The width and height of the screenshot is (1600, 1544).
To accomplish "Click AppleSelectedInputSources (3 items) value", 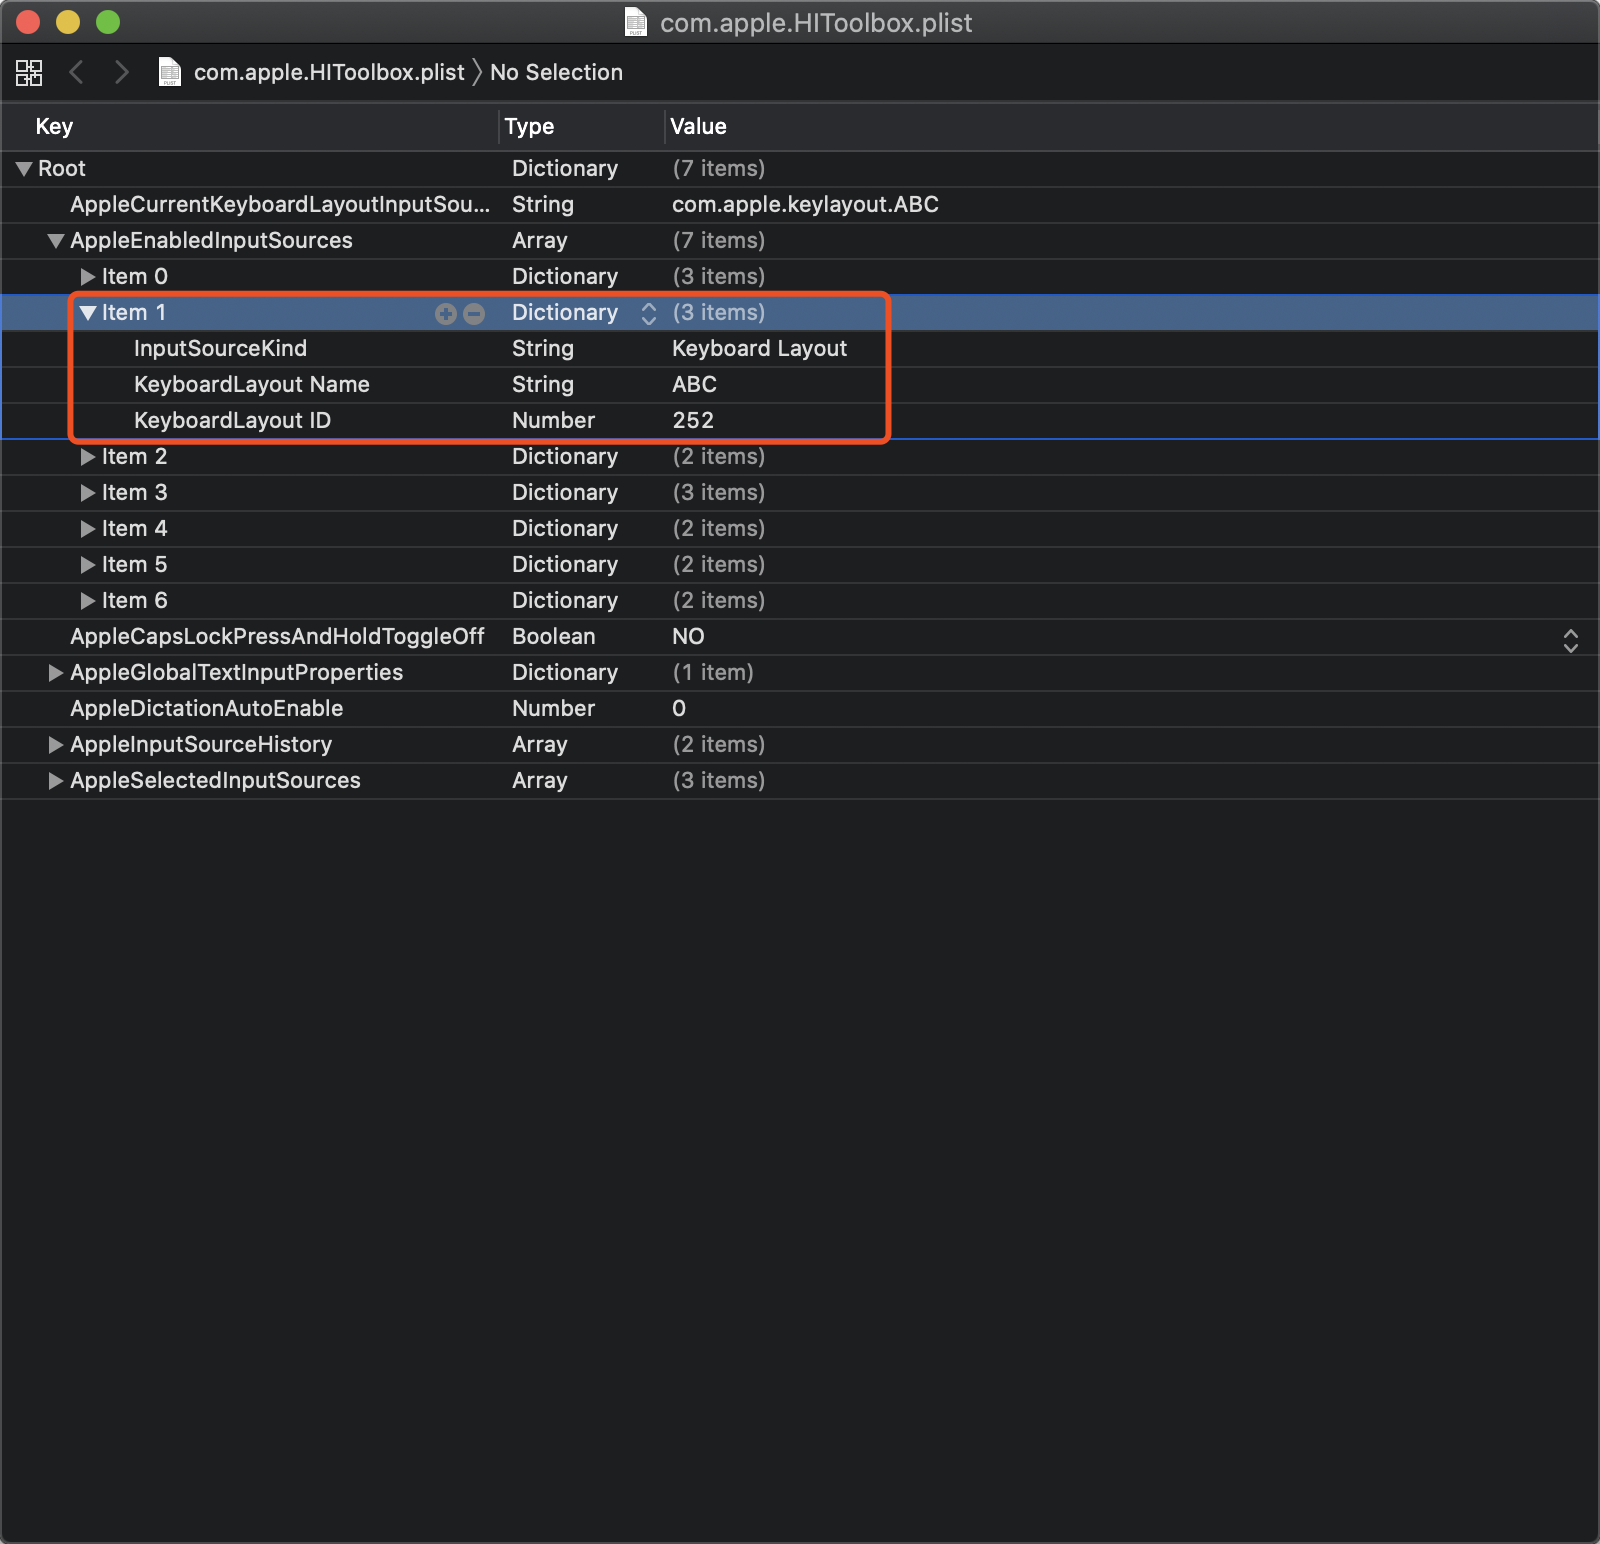I will [718, 780].
